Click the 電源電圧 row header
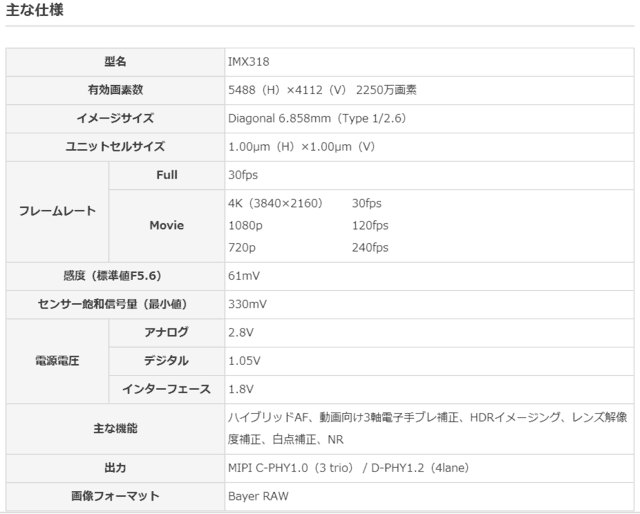640x514 pixels. pos(58,361)
